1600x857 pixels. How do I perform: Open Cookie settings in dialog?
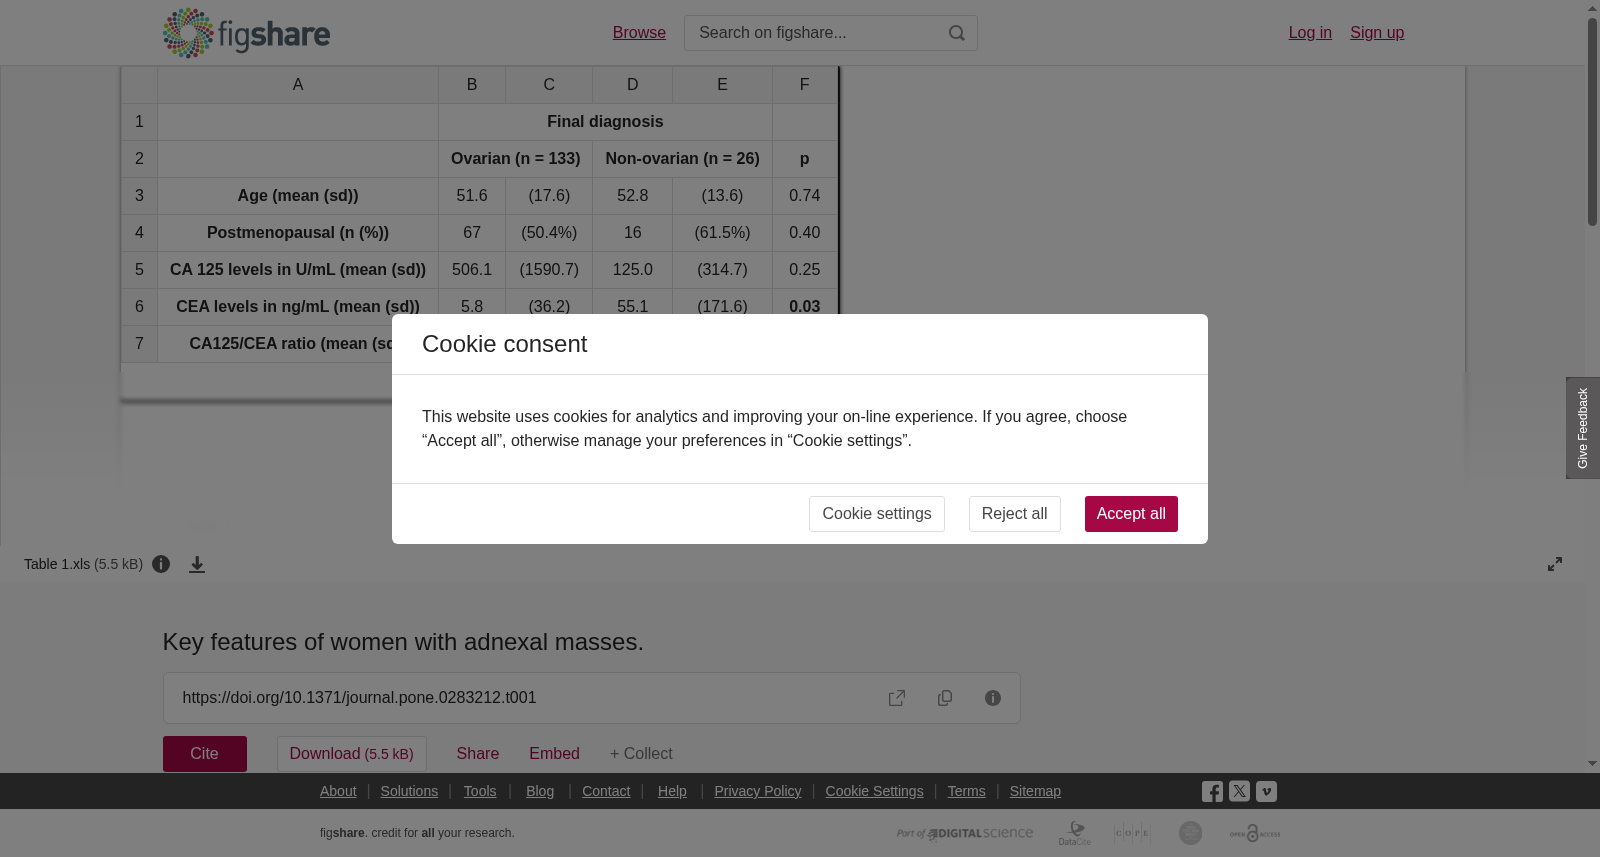click(x=877, y=514)
